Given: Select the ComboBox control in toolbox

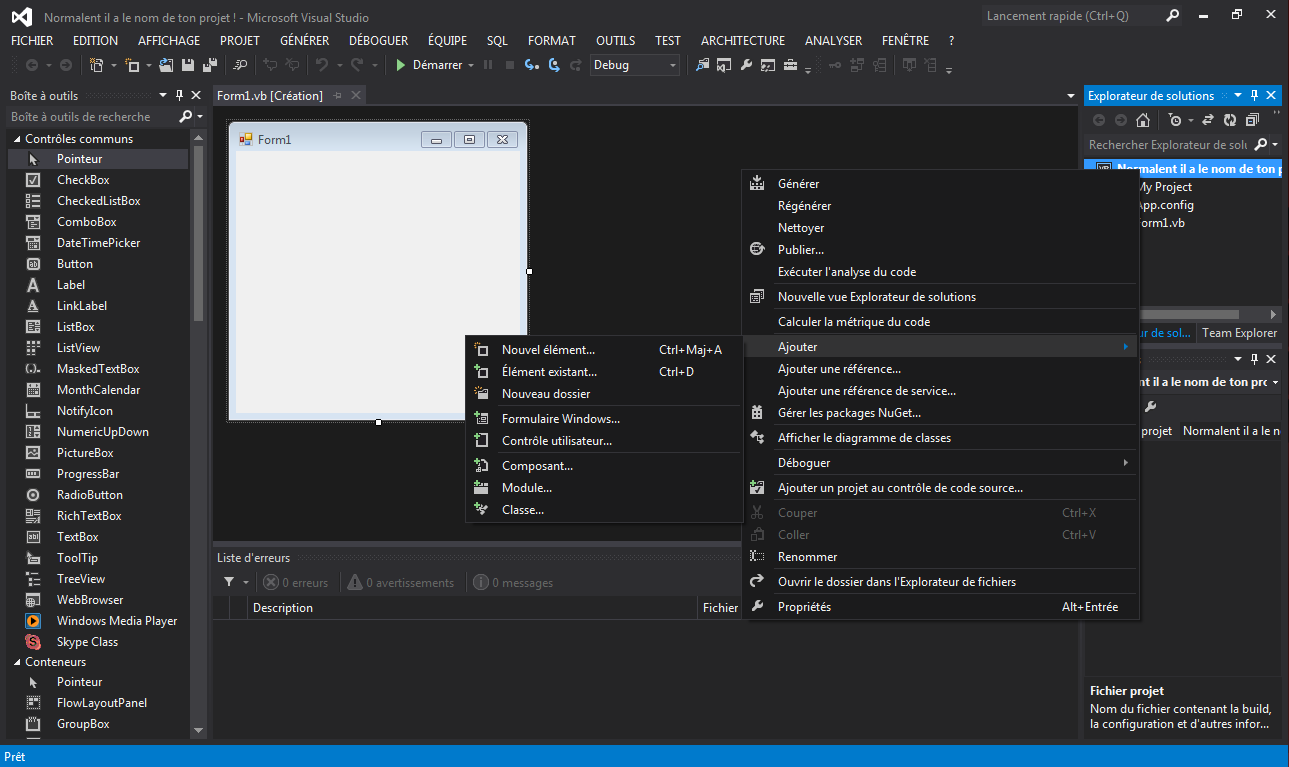Looking at the screenshot, I should [x=98, y=222].
